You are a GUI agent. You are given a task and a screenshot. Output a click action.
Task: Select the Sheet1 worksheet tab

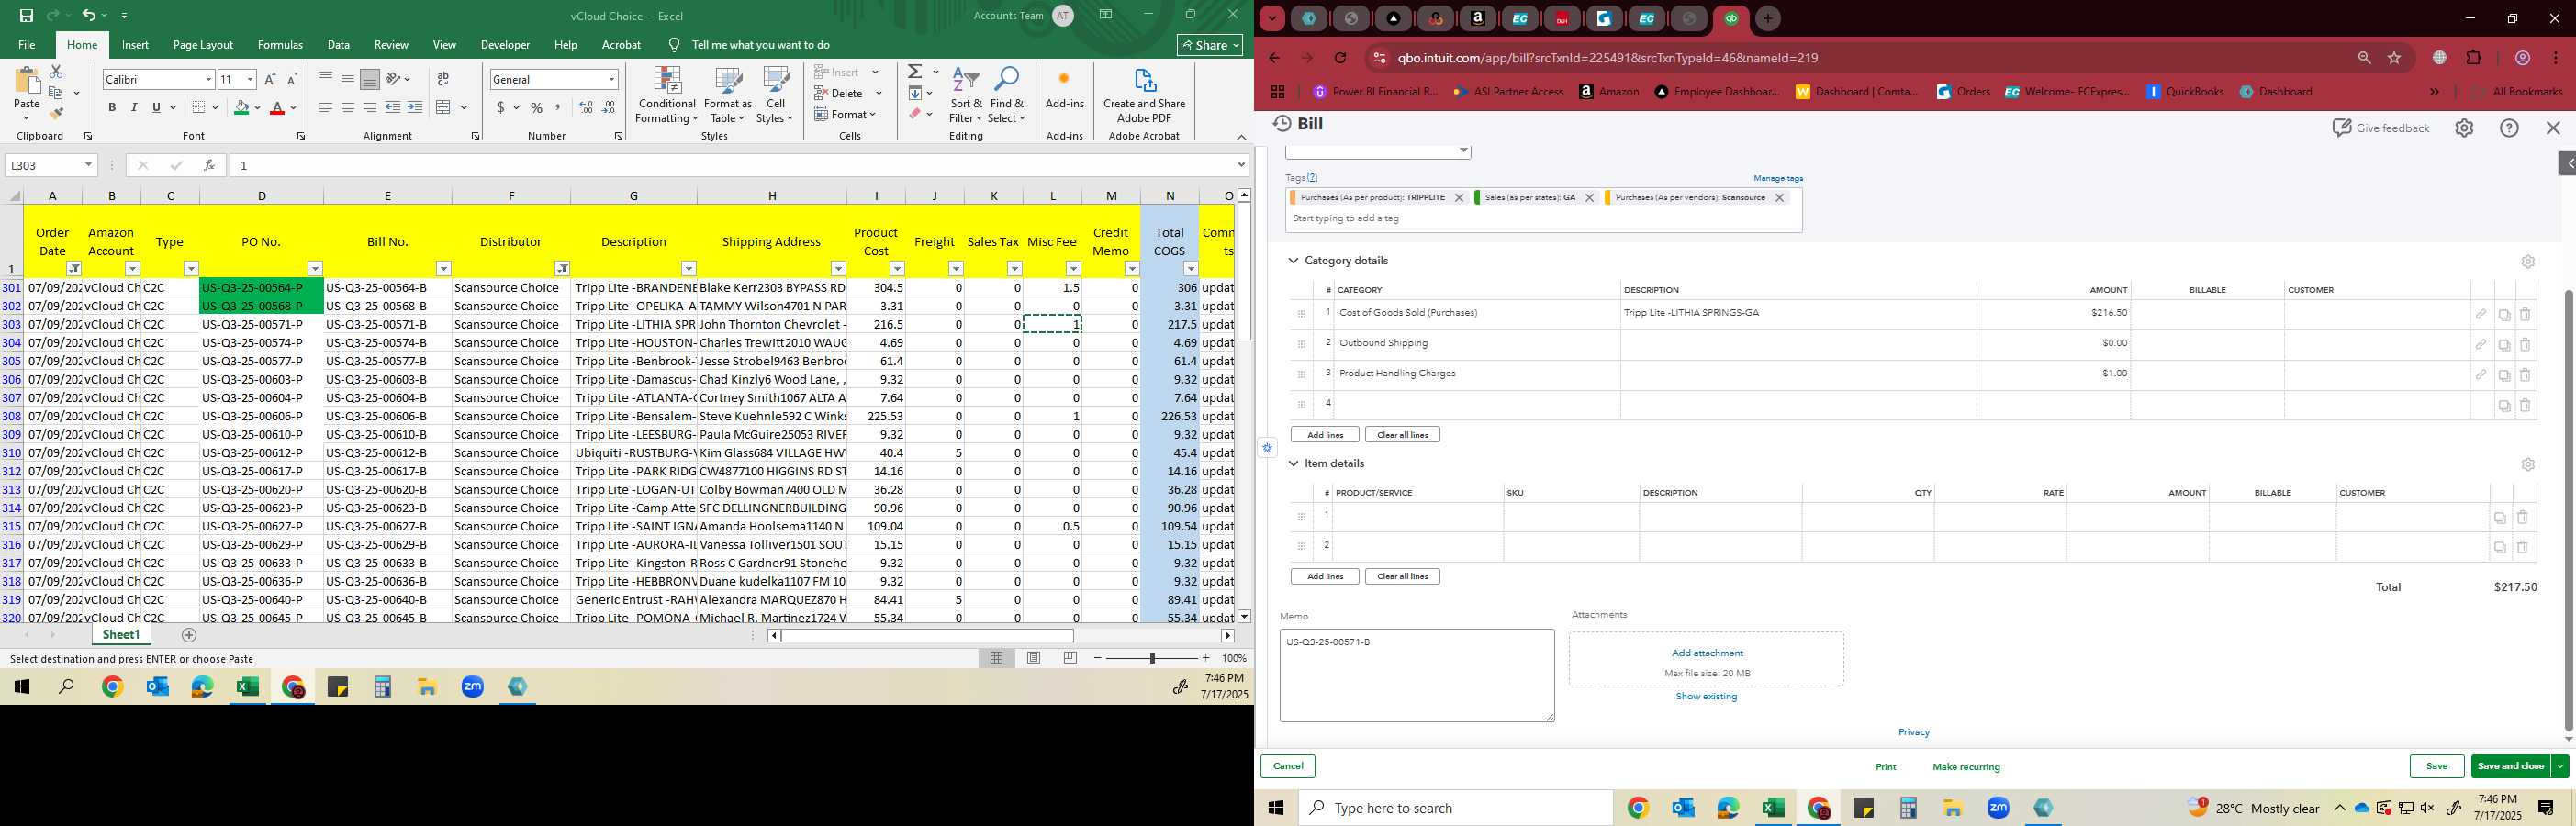tap(121, 635)
